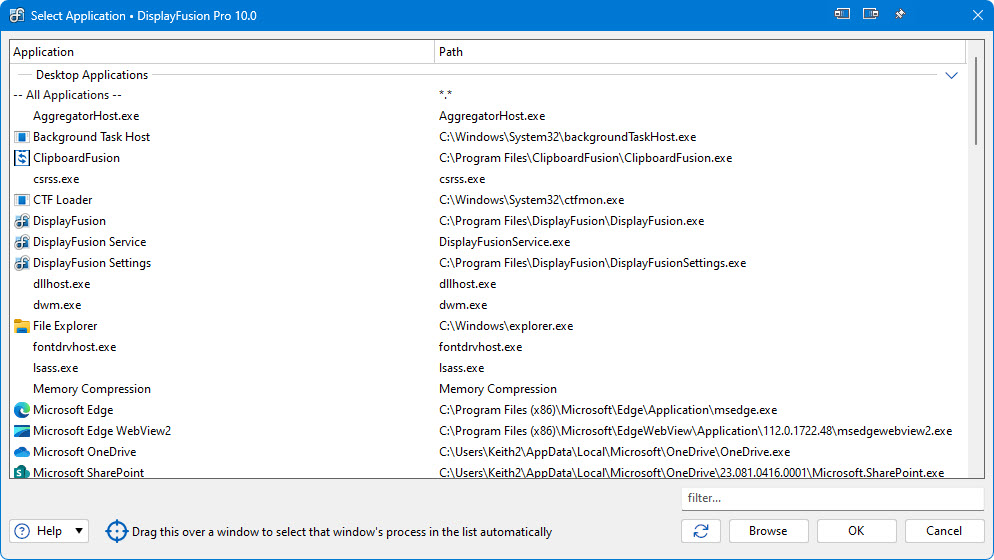Click the Microsoft SharePoint icon
This screenshot has width=994, height=560.
click(x=22, y=472)
